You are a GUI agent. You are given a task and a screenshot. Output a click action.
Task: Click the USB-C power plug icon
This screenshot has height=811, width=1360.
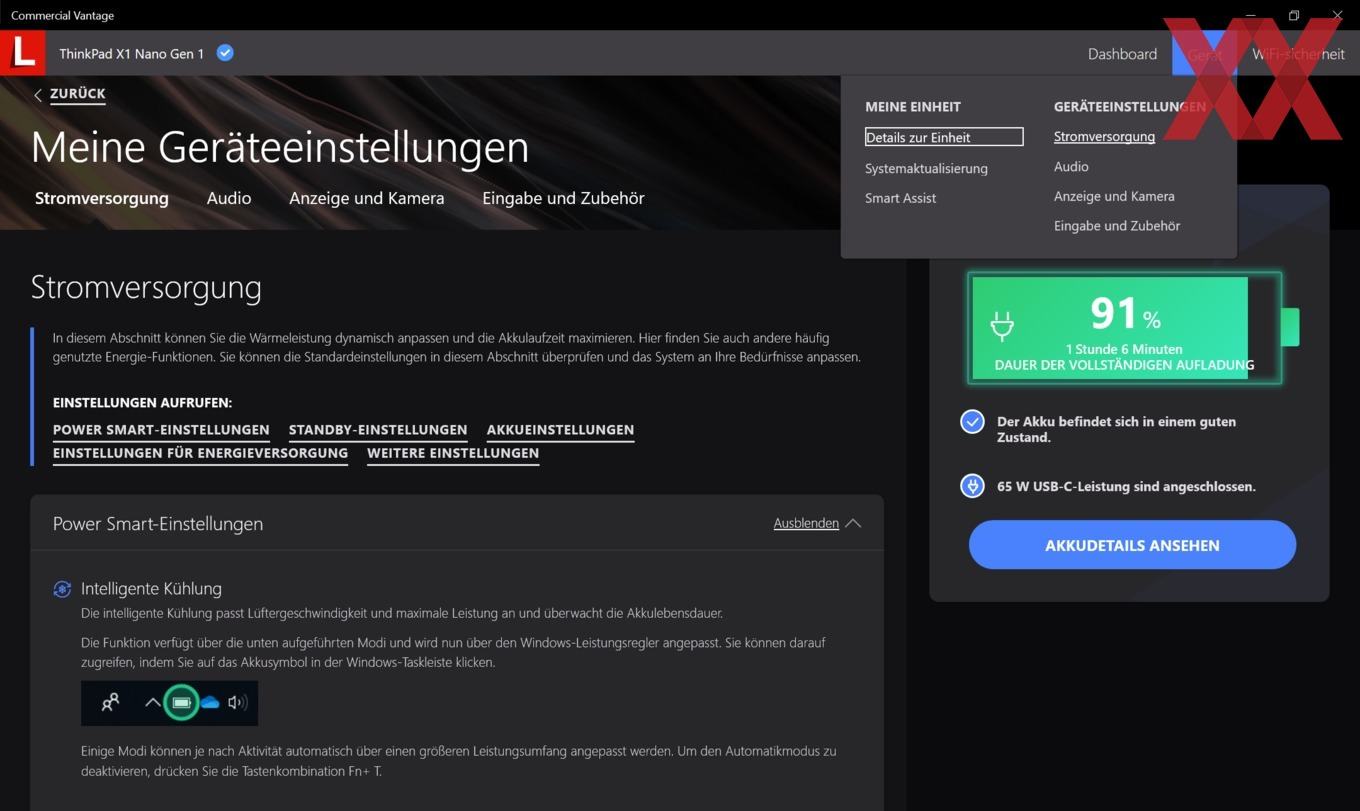tap(972, 486)
